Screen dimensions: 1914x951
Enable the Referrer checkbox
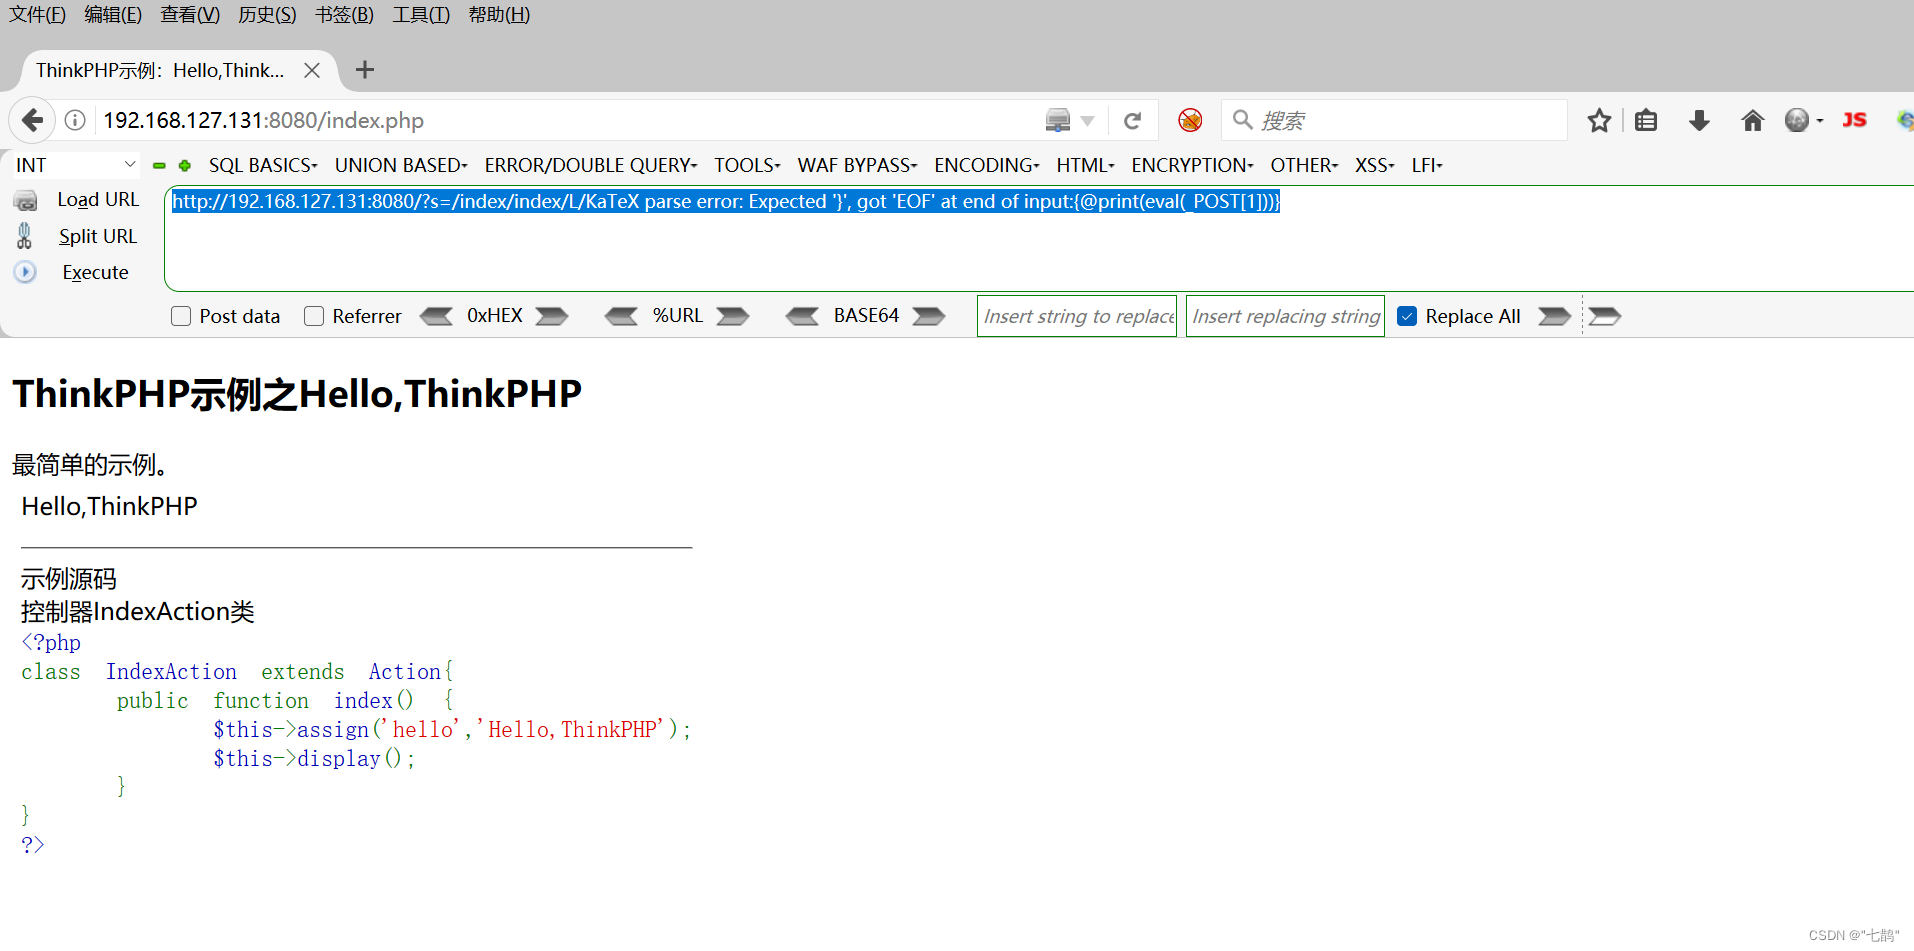pyautogui.click(x=314, y=316)
